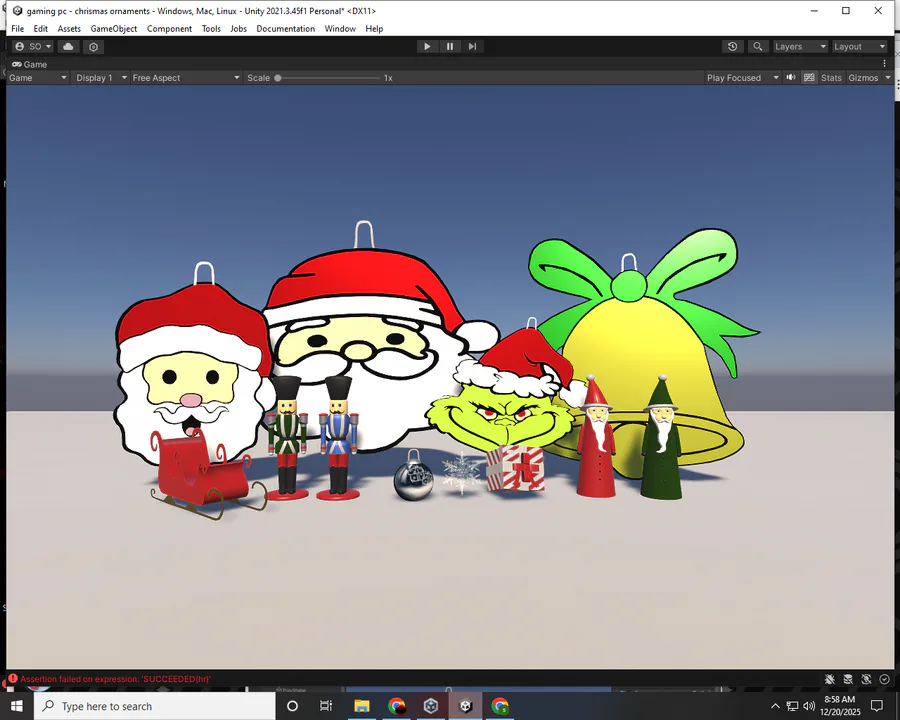Screen dimensions: 900x720
Task: Open the Play Focused dropdown
Action: pyautogui.click(x=743, y=78)
